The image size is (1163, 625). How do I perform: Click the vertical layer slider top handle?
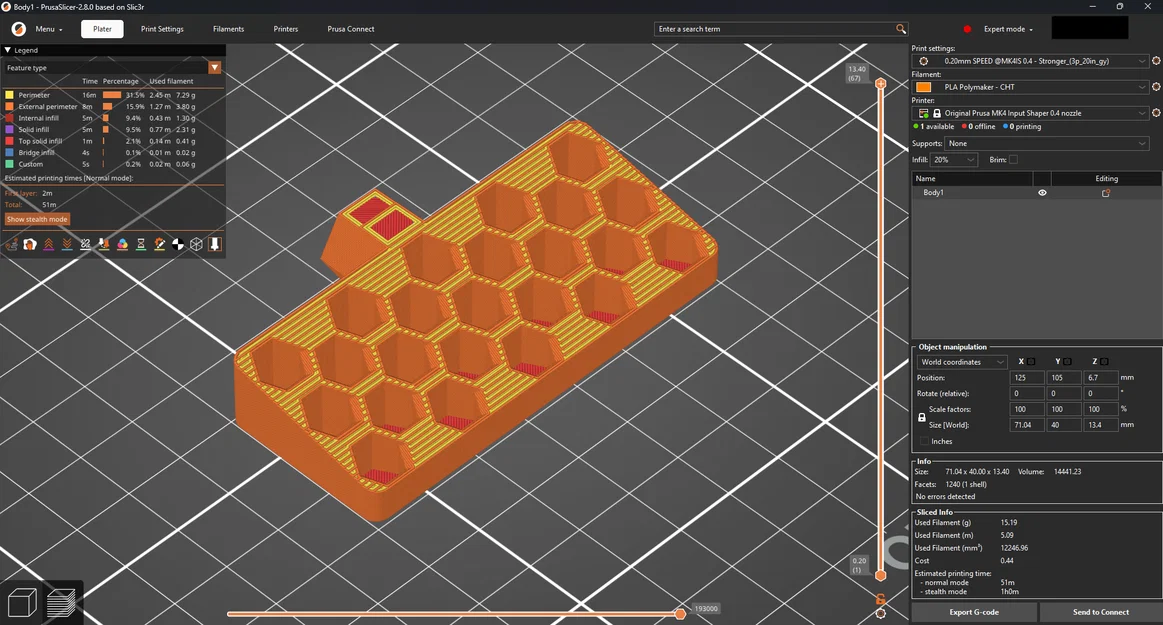tap(880, 83)
